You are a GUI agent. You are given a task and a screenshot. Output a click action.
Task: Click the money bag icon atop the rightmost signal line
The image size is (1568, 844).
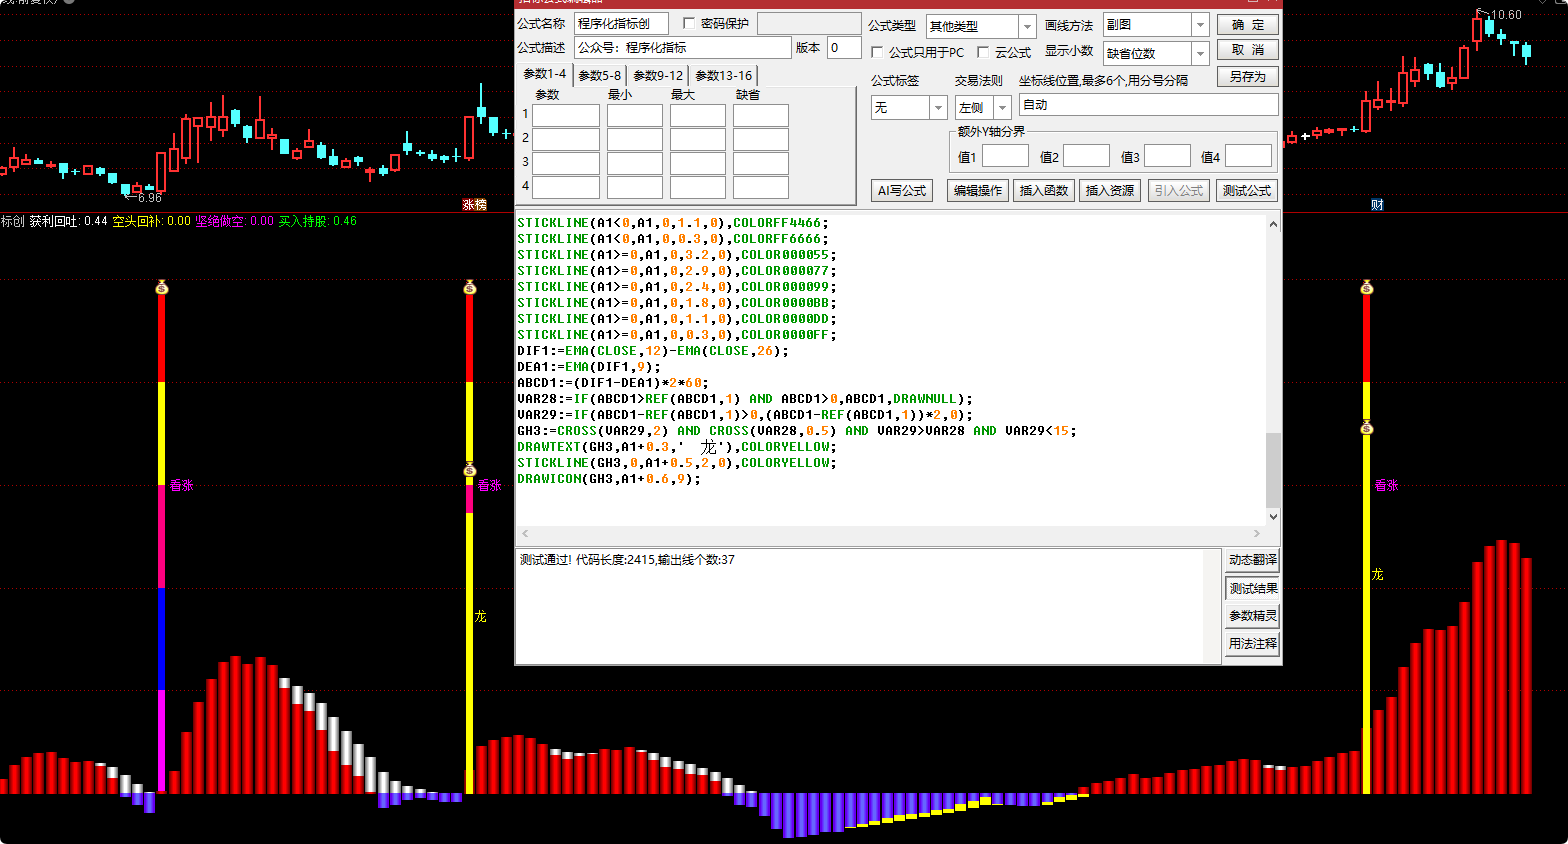click(1367, 288)
